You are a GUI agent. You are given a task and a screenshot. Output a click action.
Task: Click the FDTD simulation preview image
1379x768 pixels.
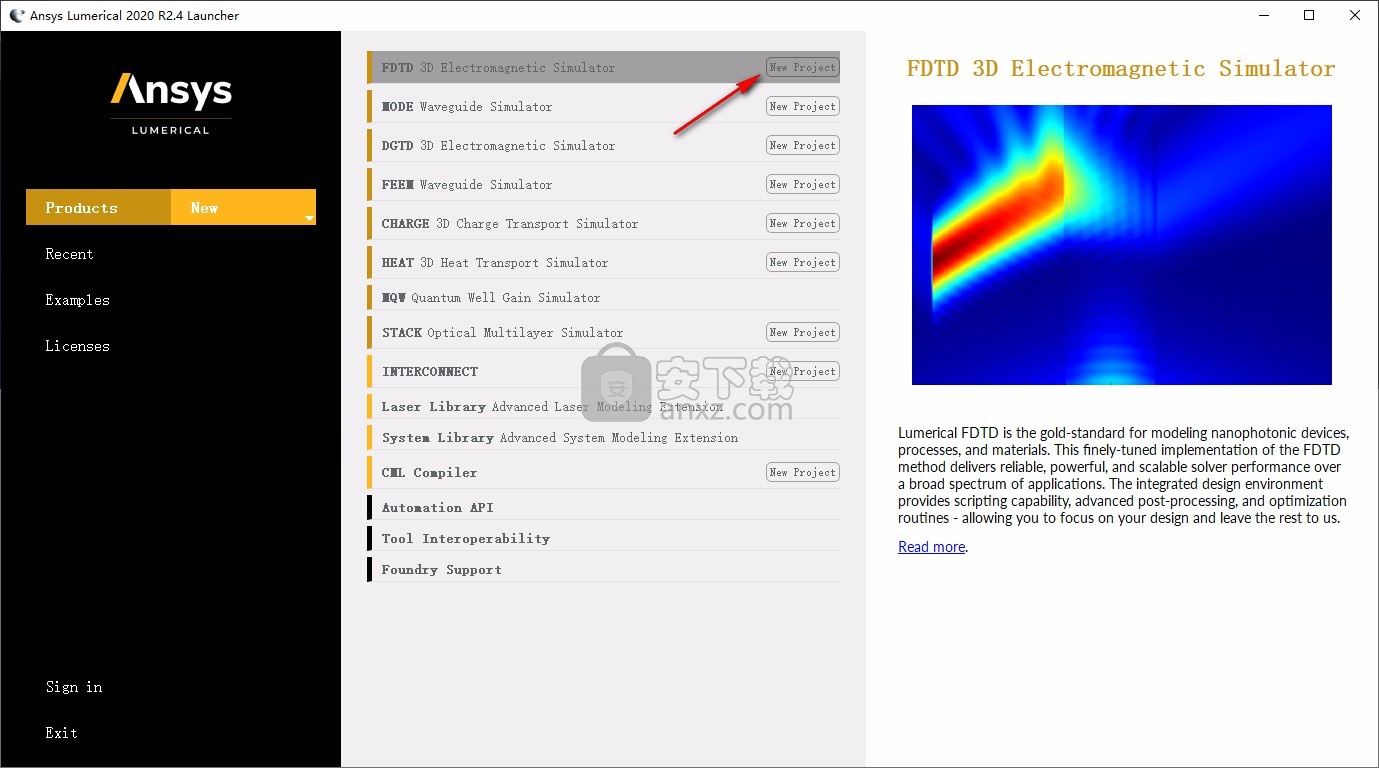[1121, 244]
